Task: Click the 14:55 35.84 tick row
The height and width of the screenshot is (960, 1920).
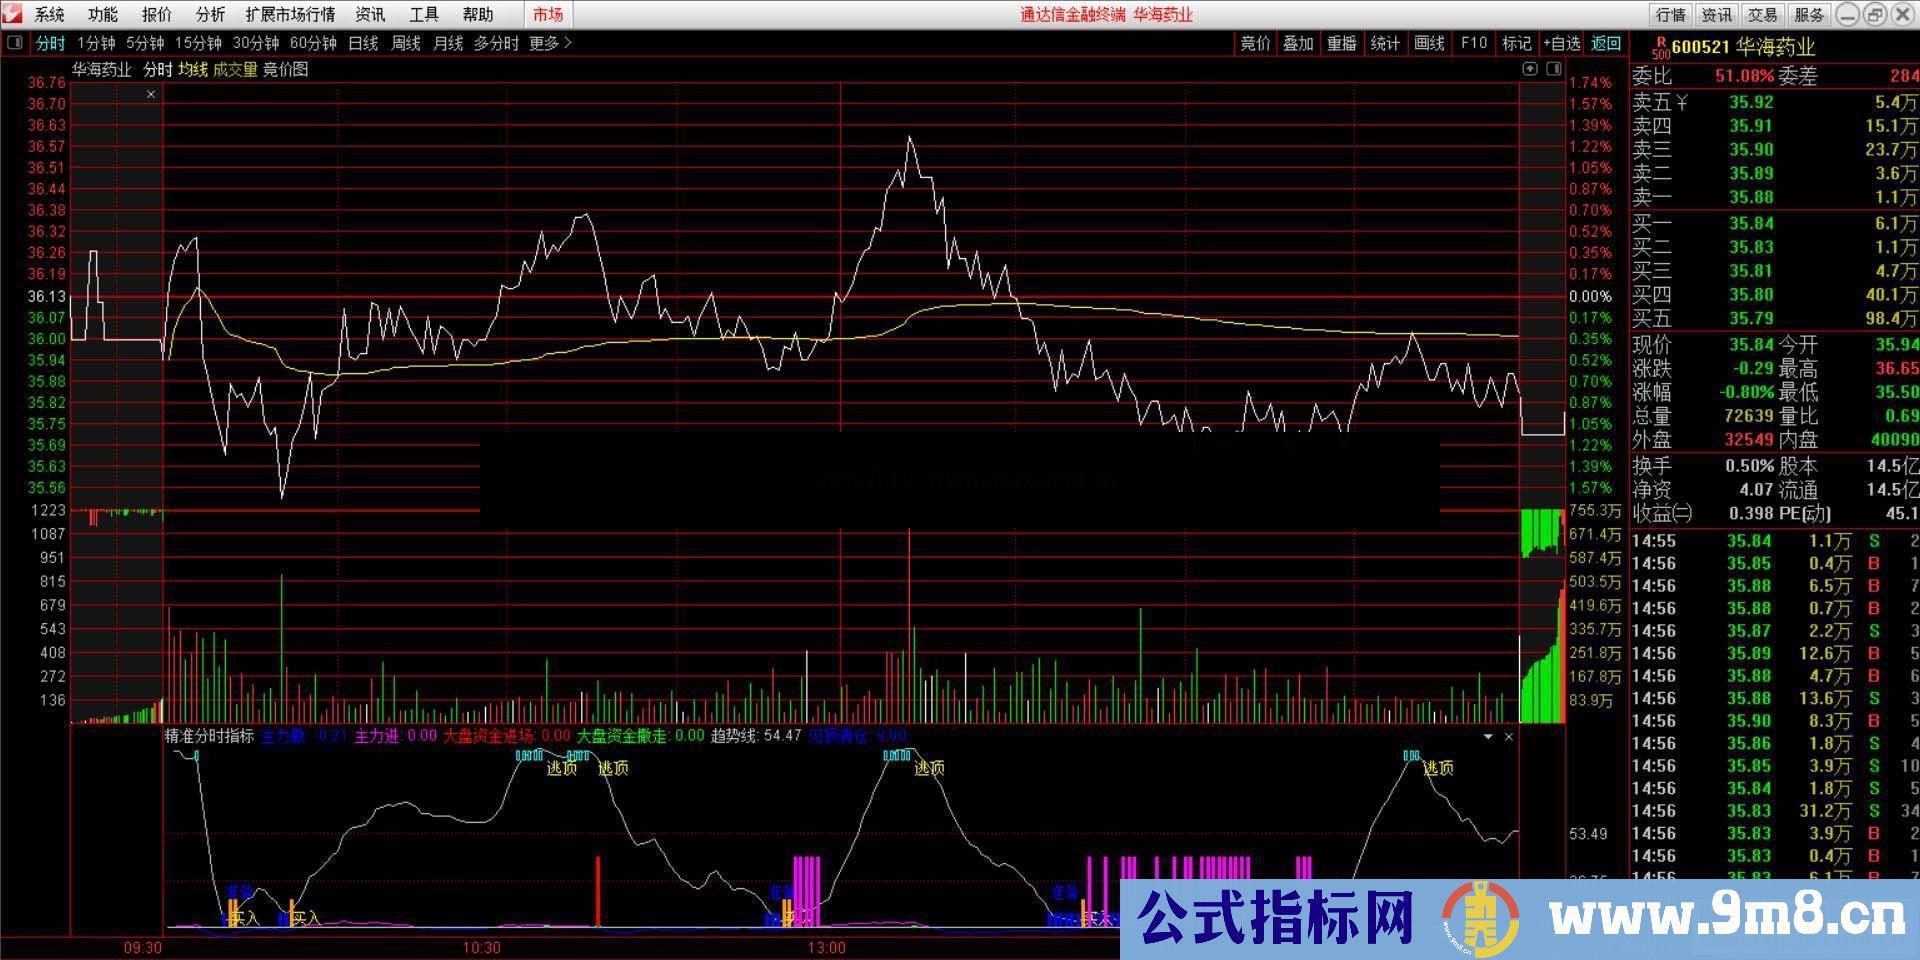Action: (1775, 541)
